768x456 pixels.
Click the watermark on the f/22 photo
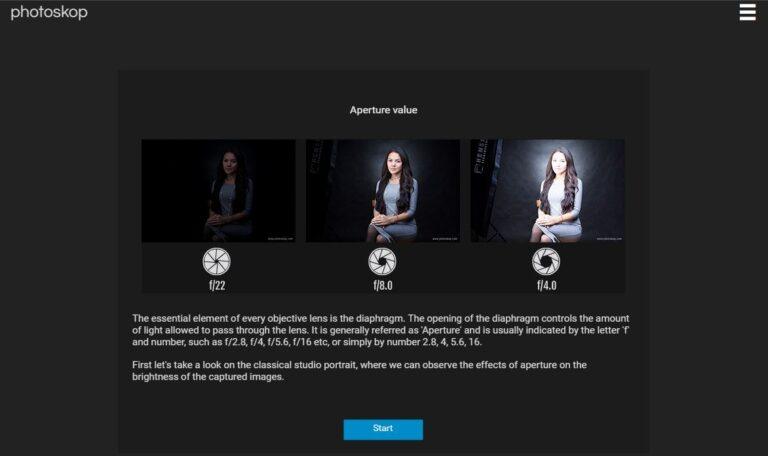pyautogui.click(x=279, y=239)
